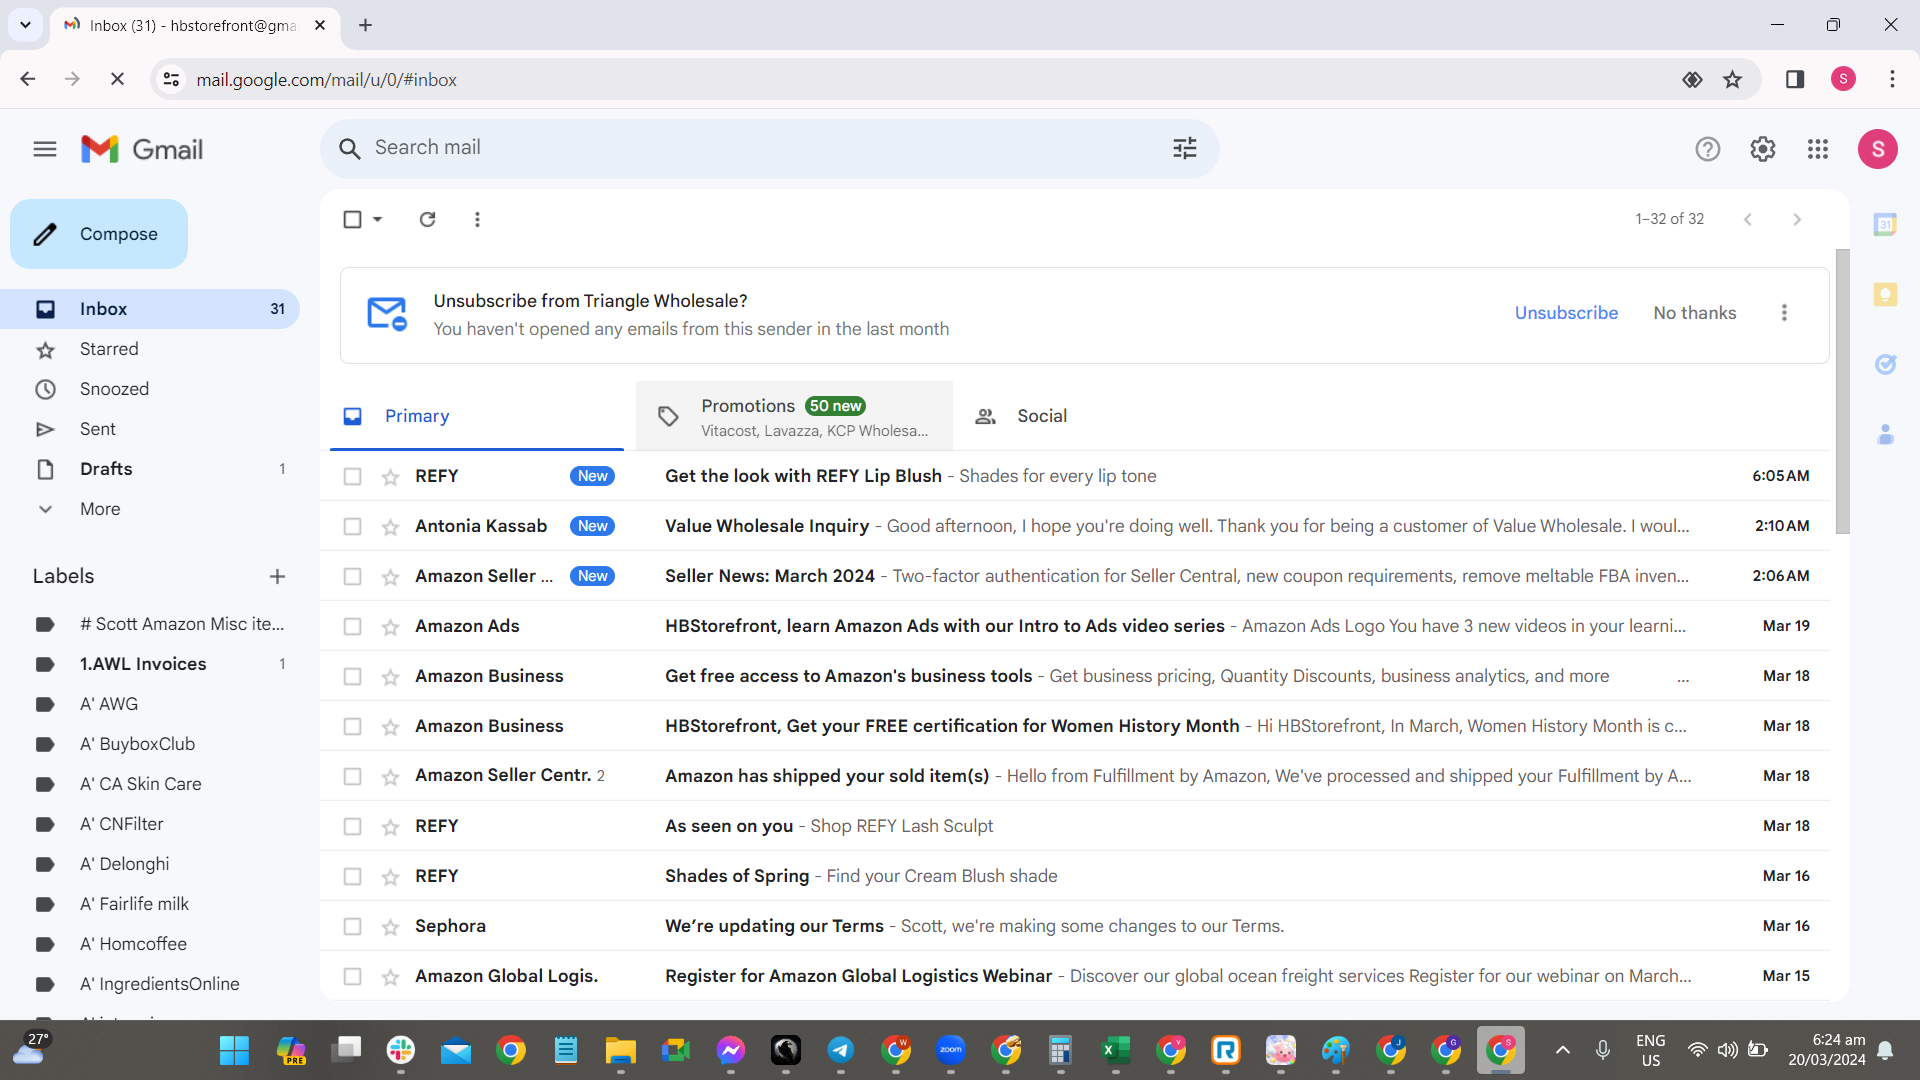Open Google Contacts side panel icon
This screenshot has height=1080, width=1920.
1885,434
